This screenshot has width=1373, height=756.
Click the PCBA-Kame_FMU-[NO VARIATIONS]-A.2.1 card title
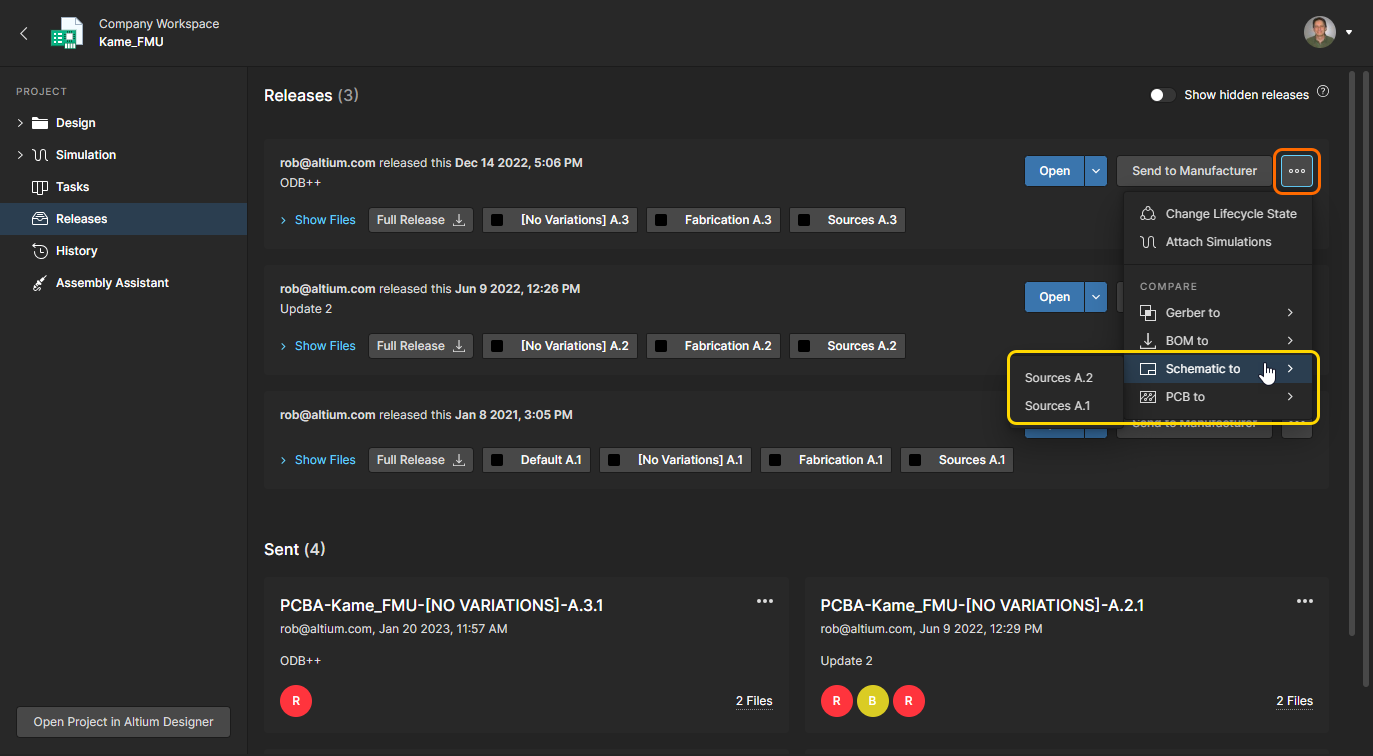click(982, 605)
